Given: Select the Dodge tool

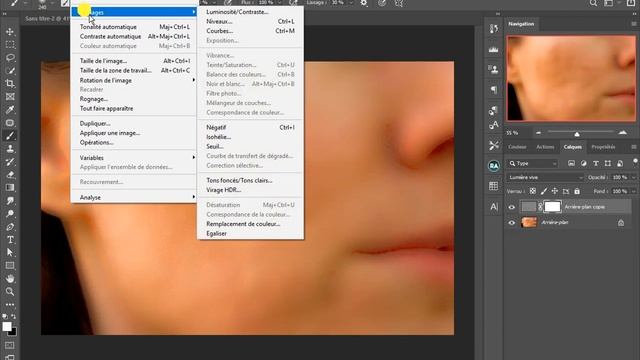Looking at the screenshot, I should coord(10,214).
